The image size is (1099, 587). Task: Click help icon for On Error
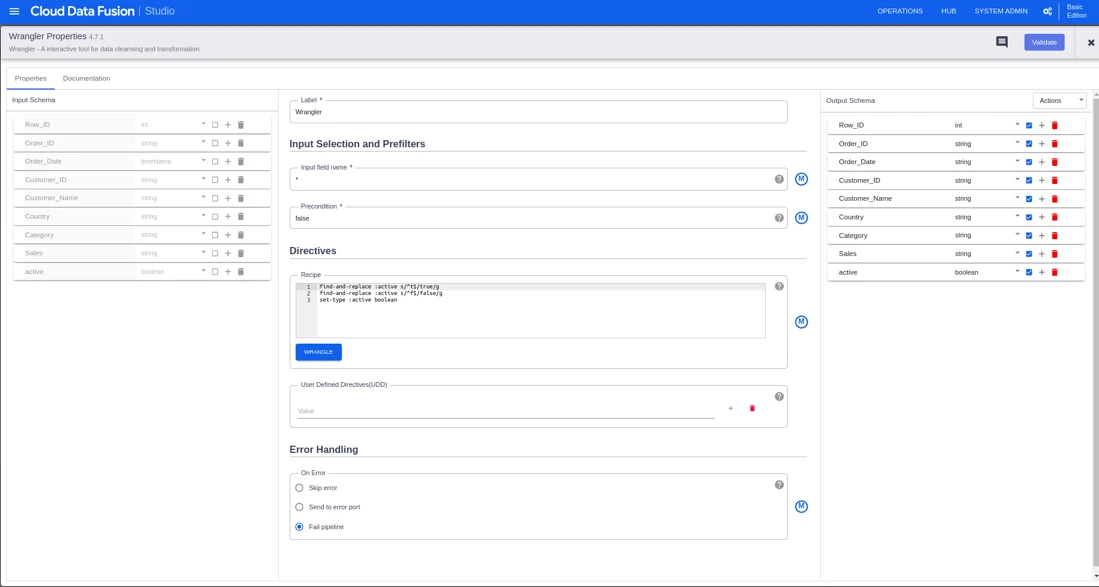779,485
